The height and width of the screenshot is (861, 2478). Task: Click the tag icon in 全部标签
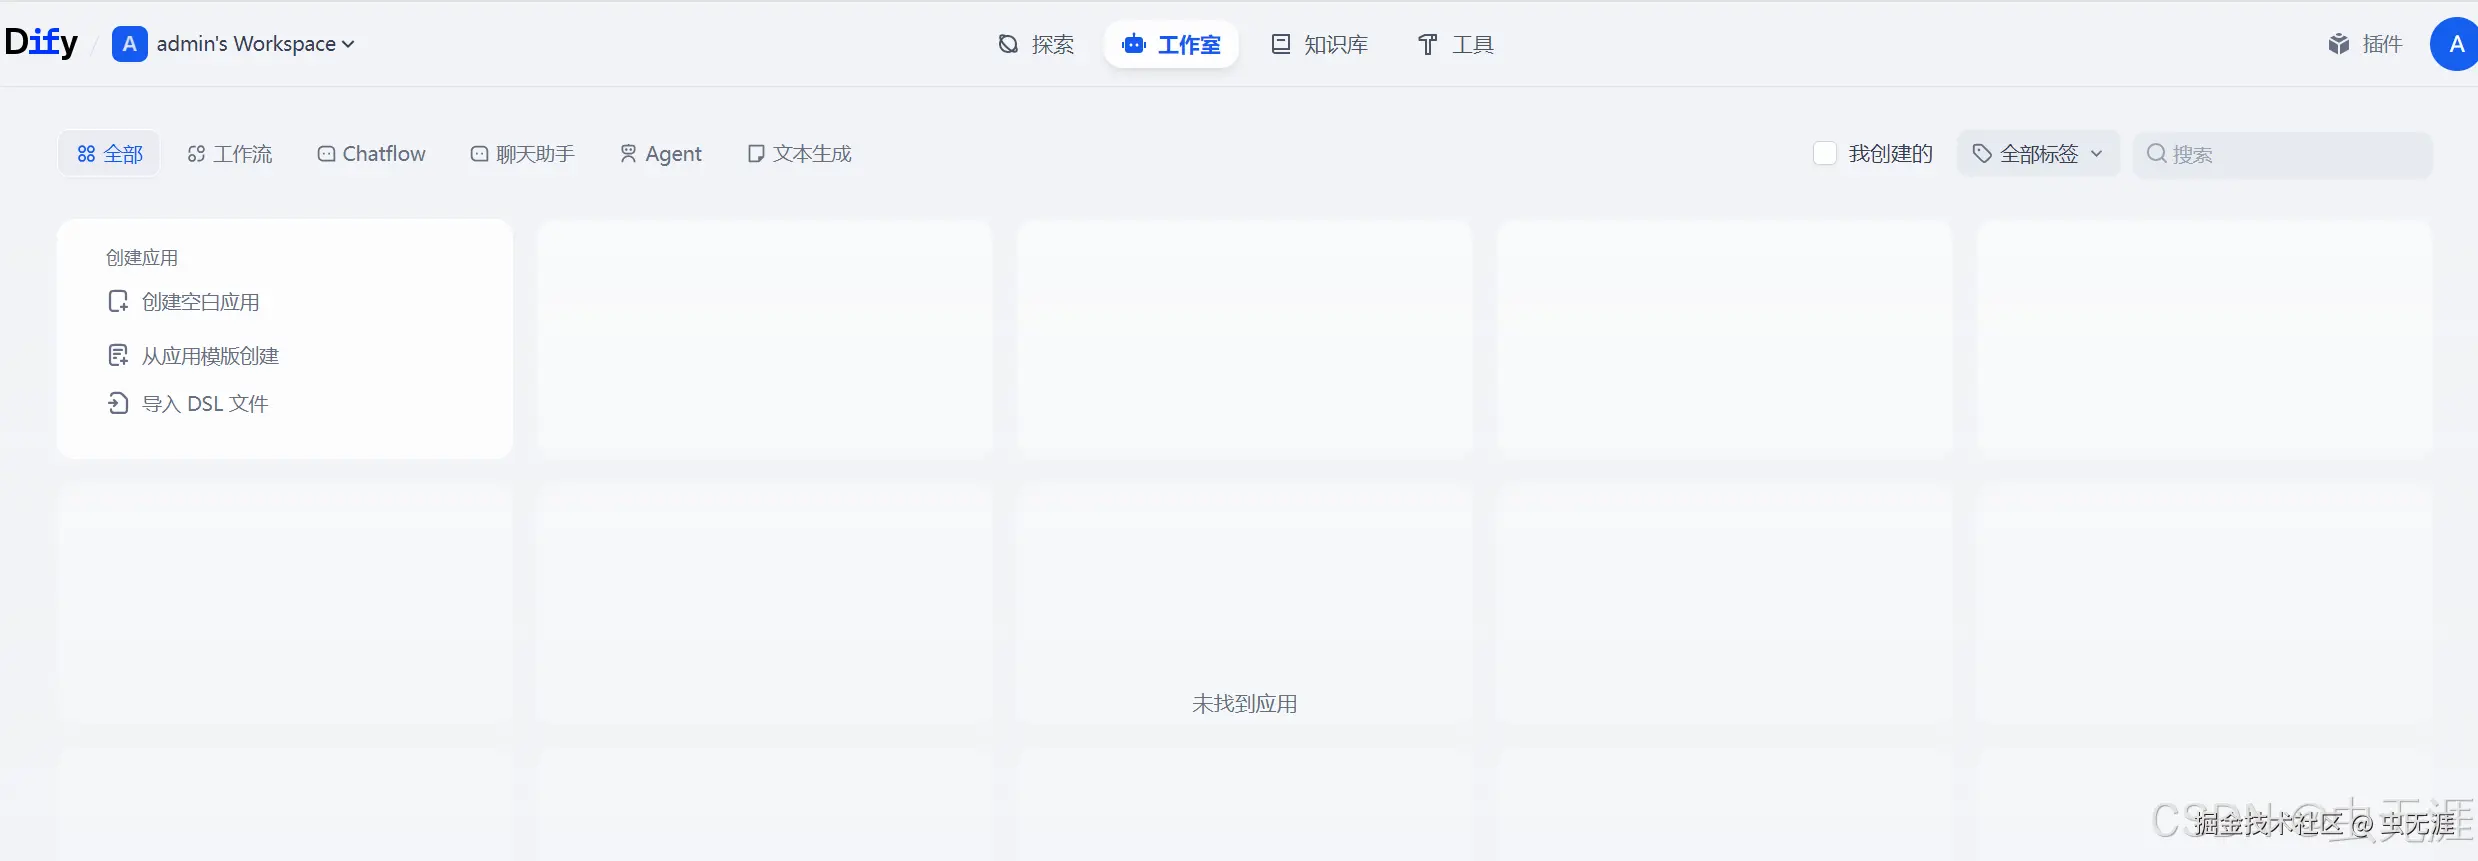point(1982,154)
